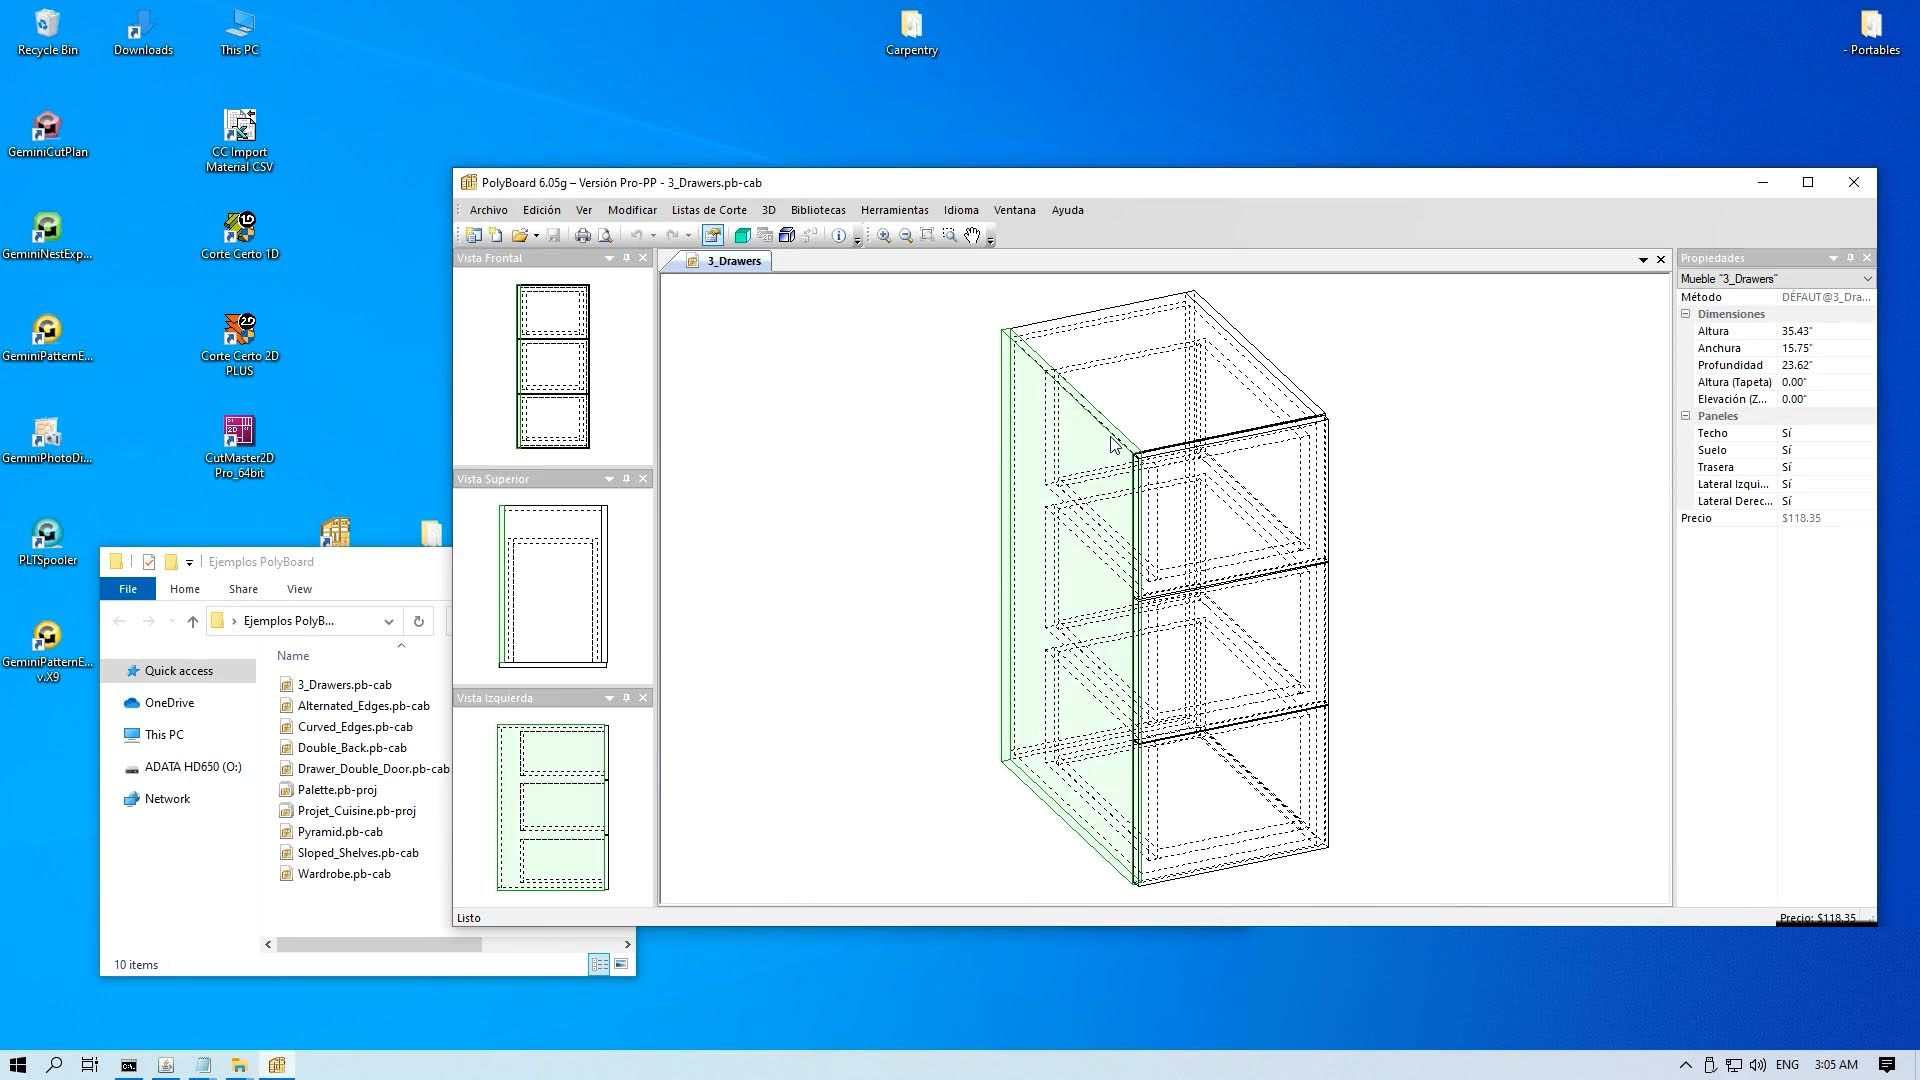Toggle the highlighted Properties panel button
1920x1080 pixels.
coord(712,236)
